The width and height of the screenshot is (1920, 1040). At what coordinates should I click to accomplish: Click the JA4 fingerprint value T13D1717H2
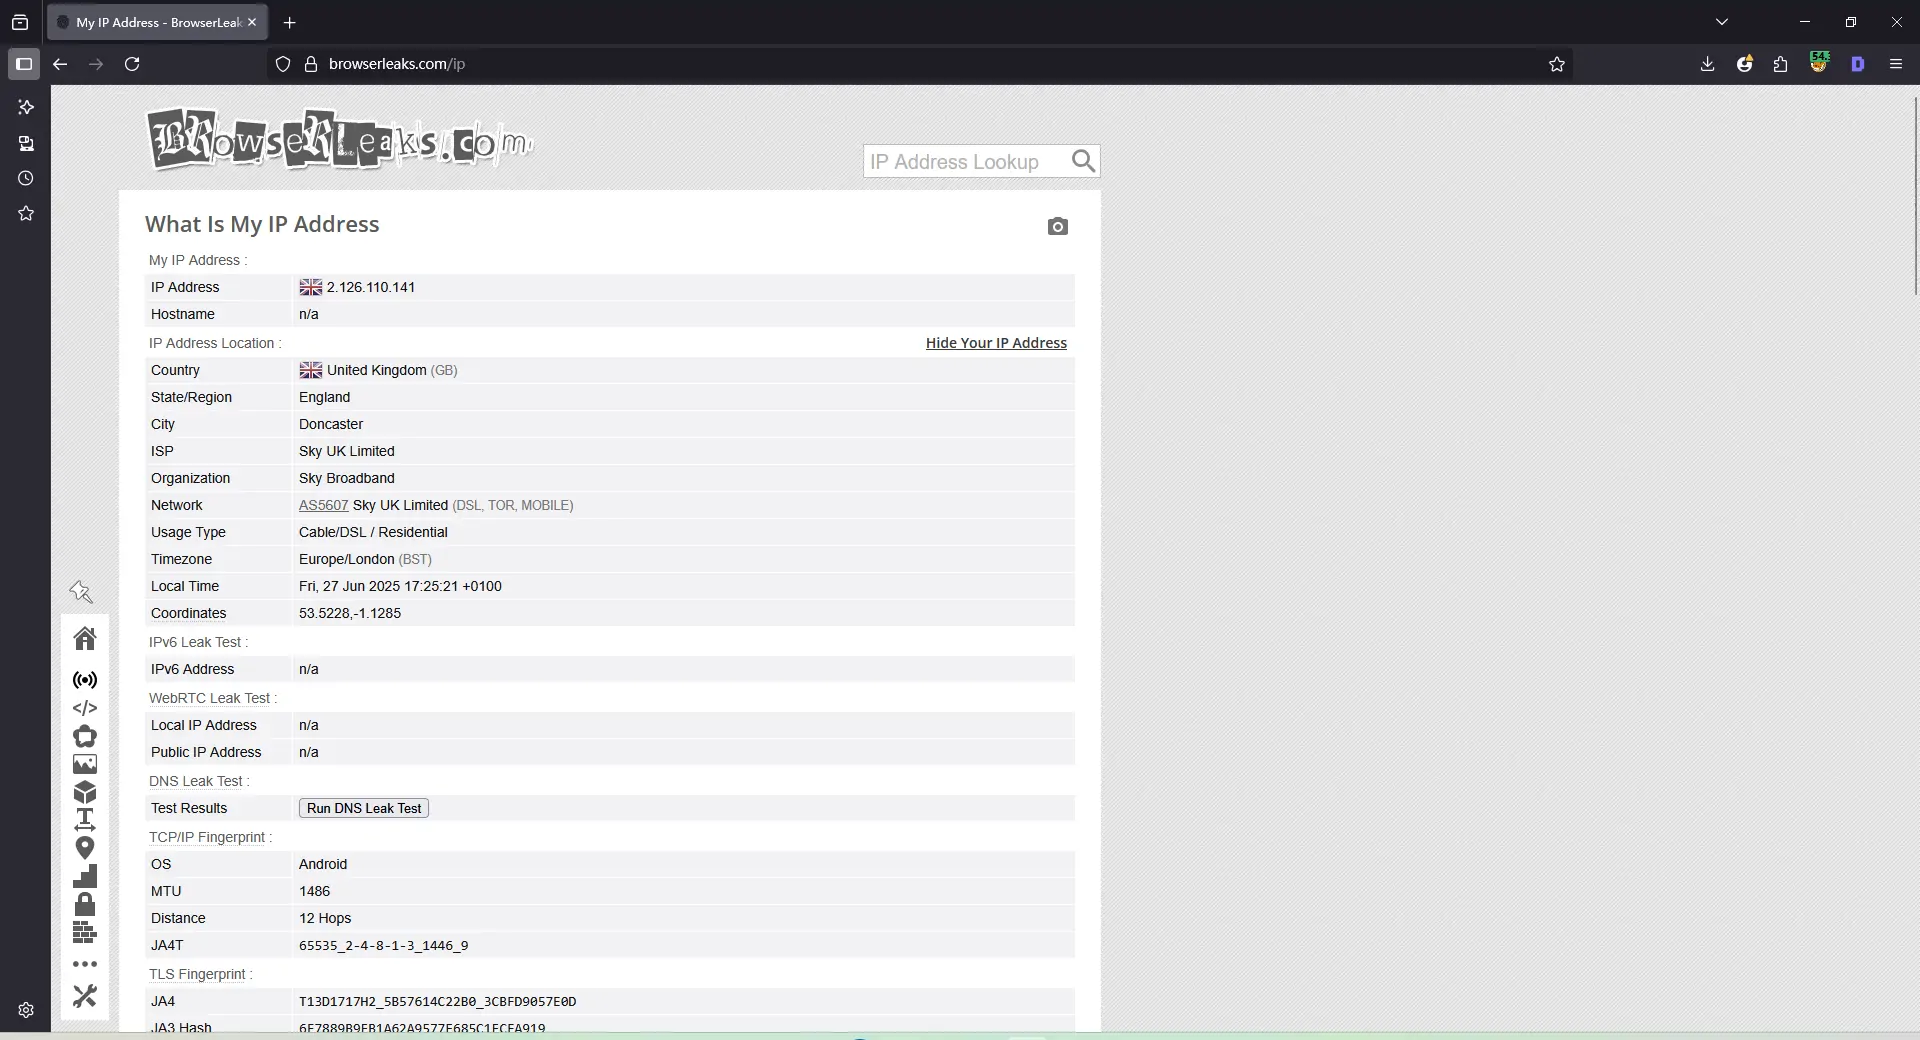438,1001
